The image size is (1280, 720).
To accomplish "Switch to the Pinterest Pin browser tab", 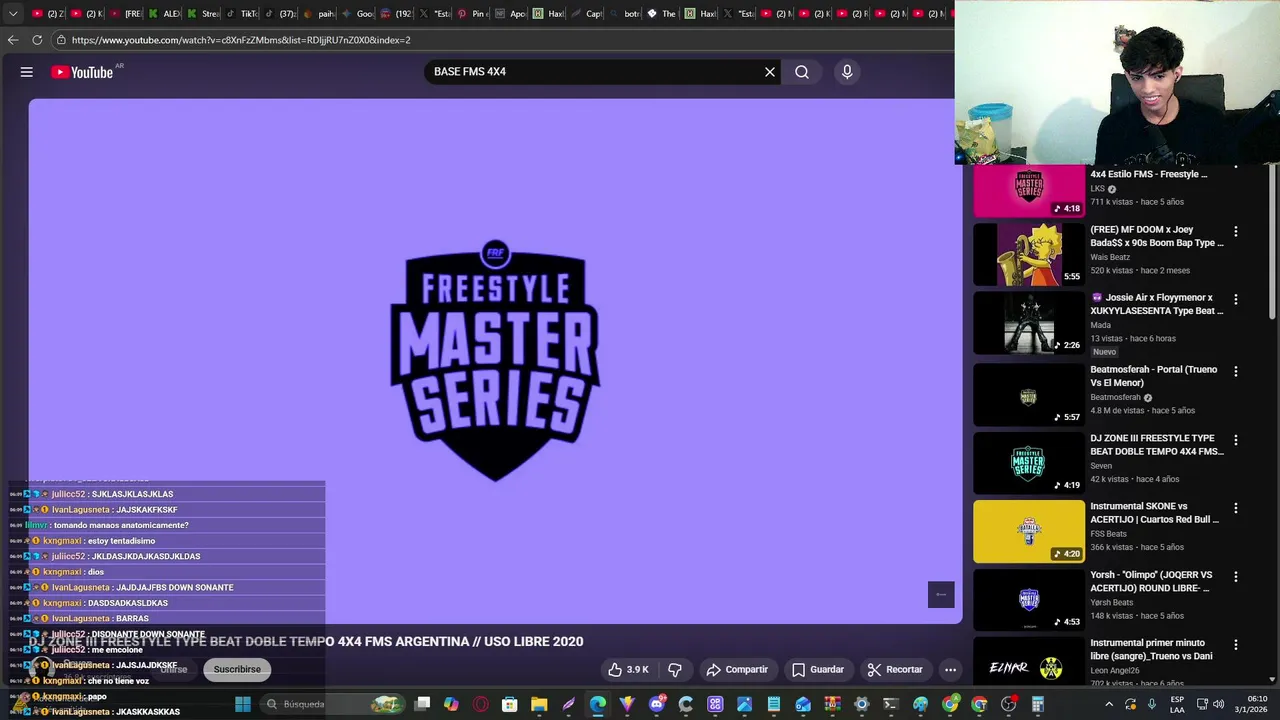I will (472, 14).
